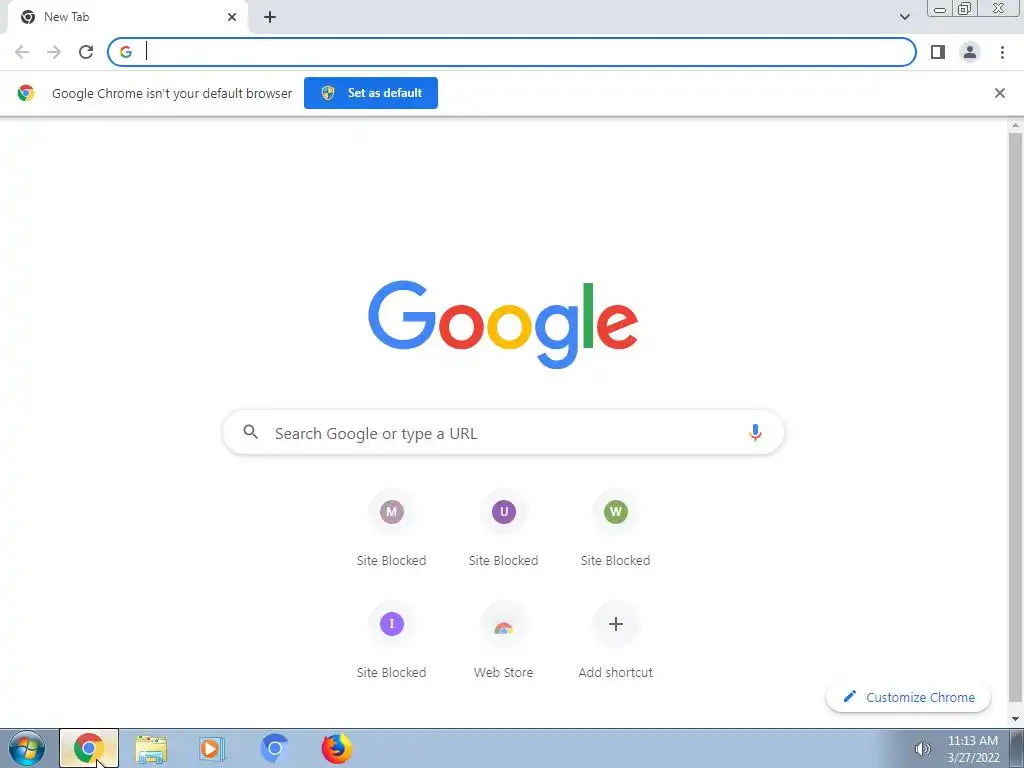Click the Google G icon in the address bar
The image size is (1024, 768).
pos(125,52)
